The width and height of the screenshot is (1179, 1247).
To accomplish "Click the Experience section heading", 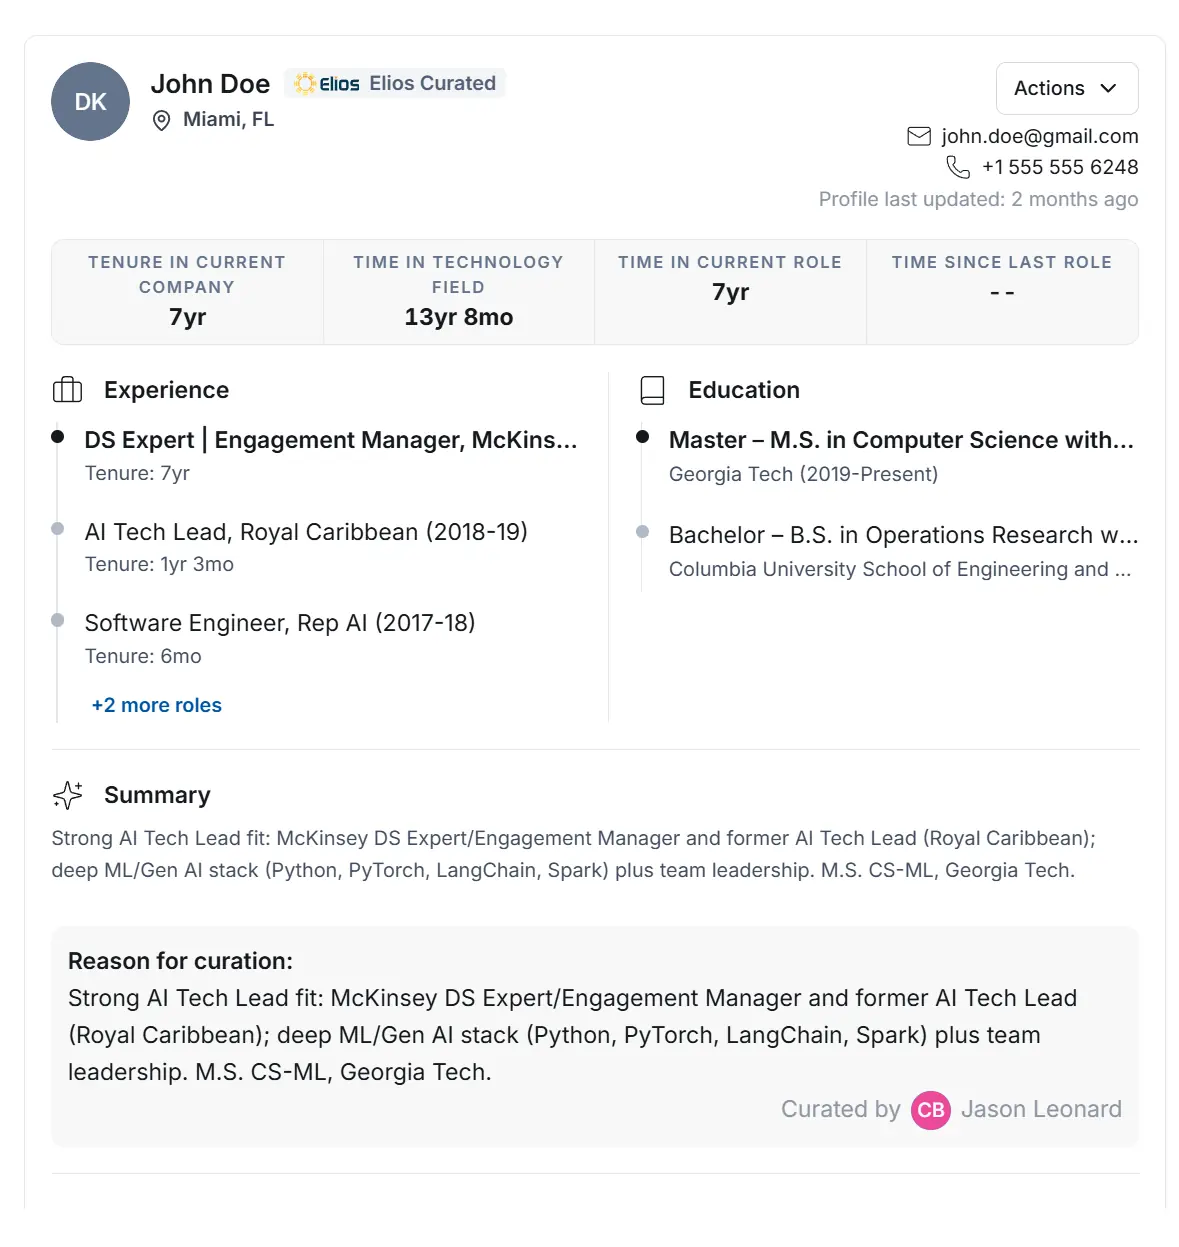I will click(166, 390).
